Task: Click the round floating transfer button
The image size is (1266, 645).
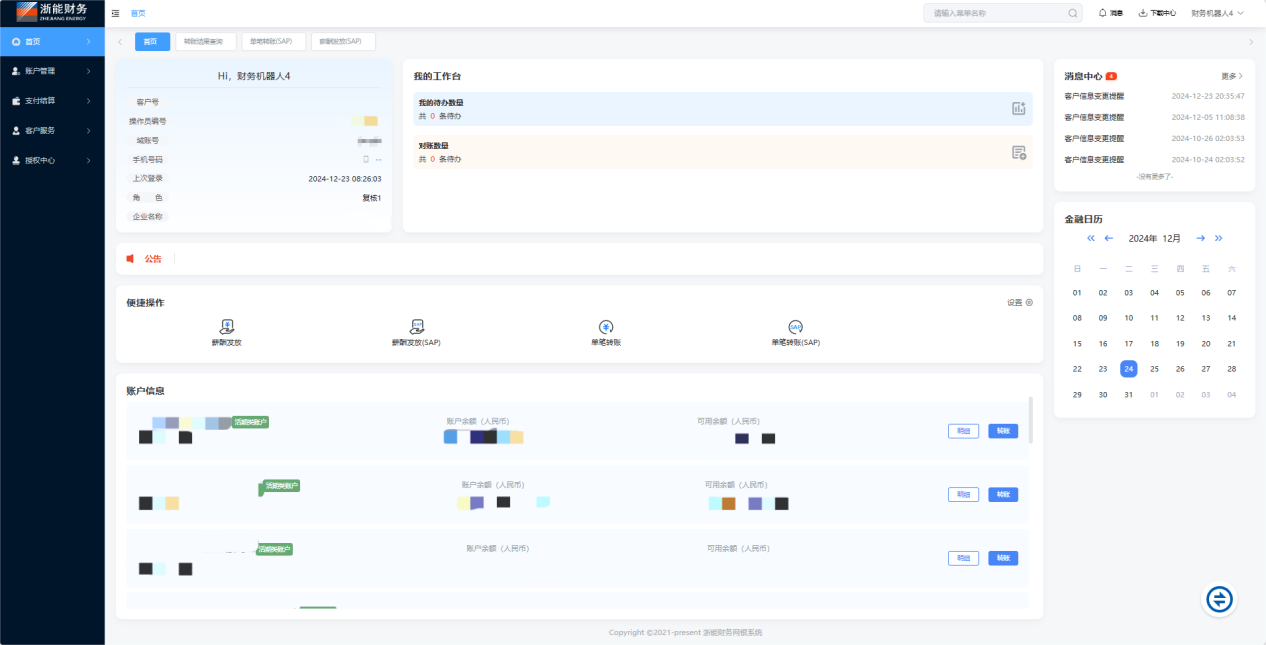Action: tap(1219, 599)
